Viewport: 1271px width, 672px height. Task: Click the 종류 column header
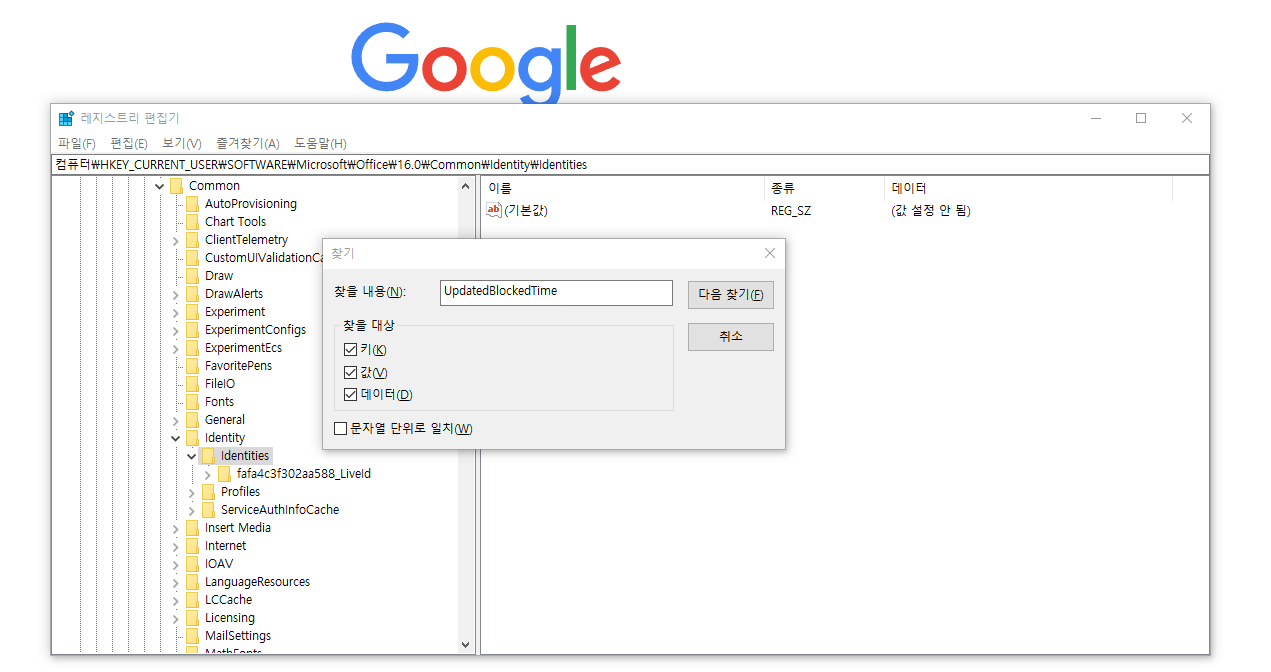(x=824, y=188)
